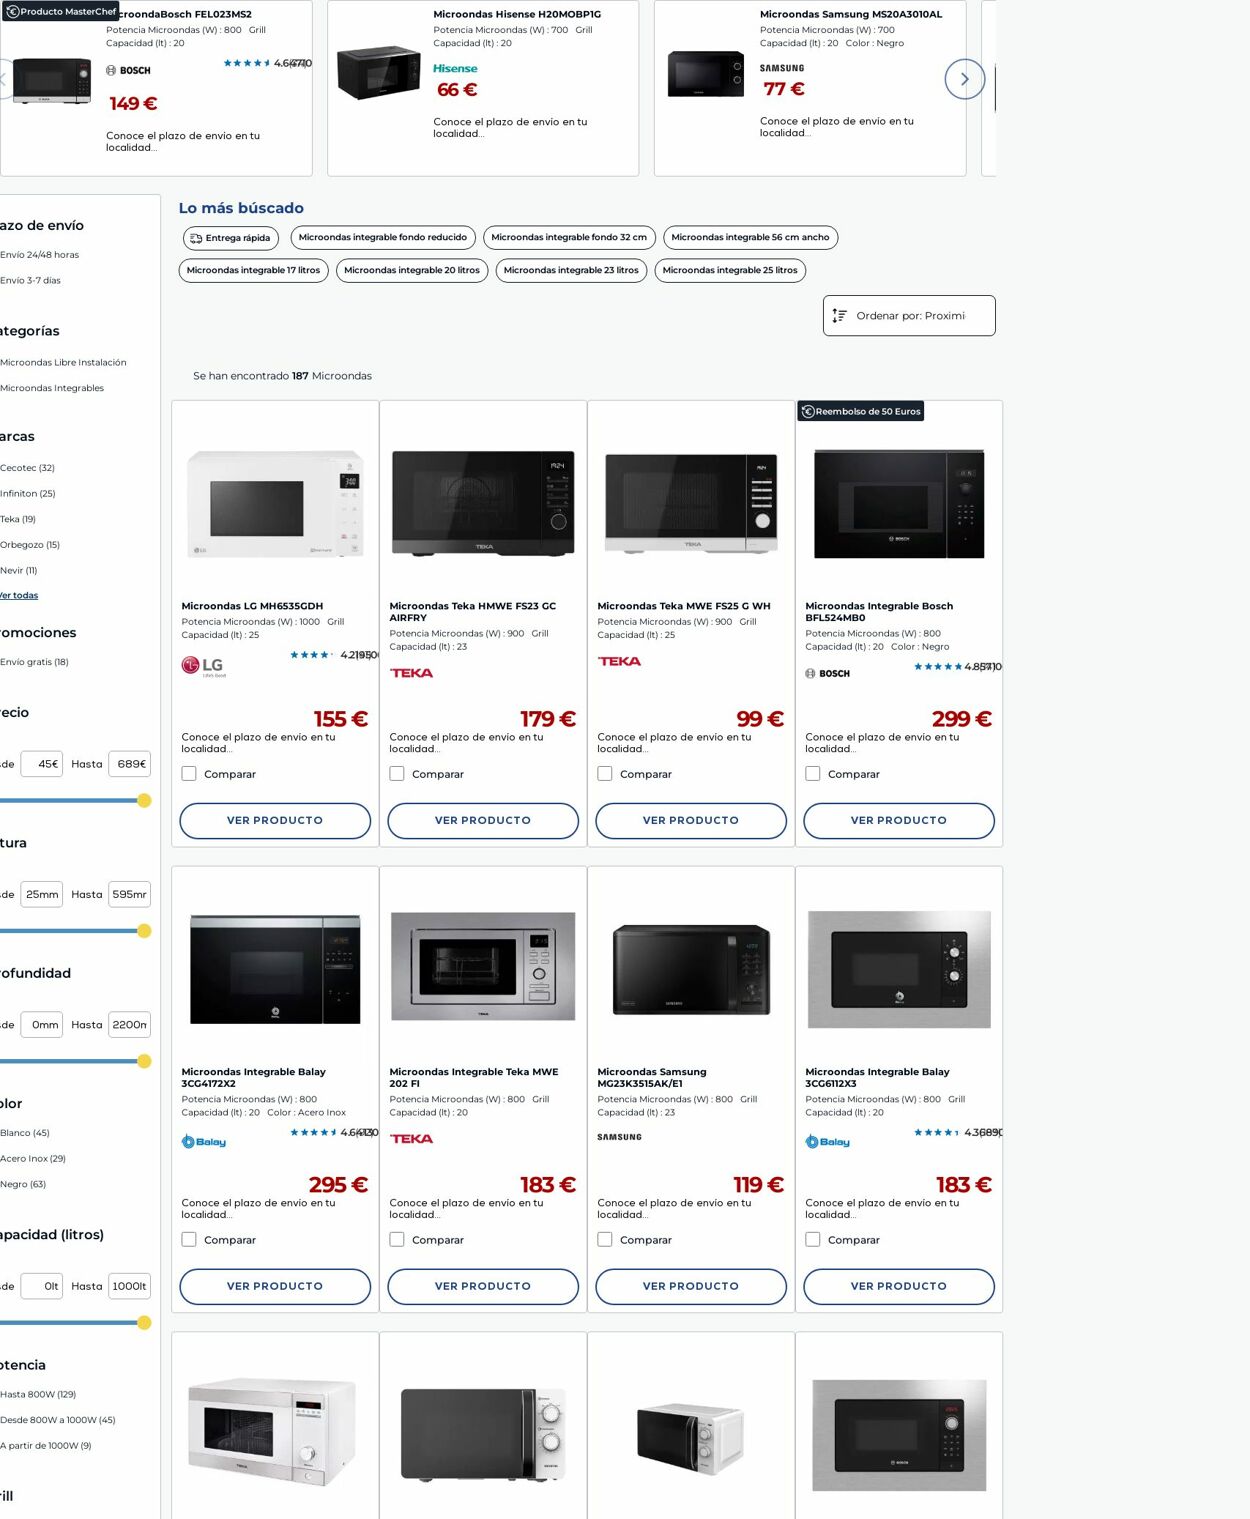Click the depth range slider handle
1250x1519 pixels.
click(144, 1062)
